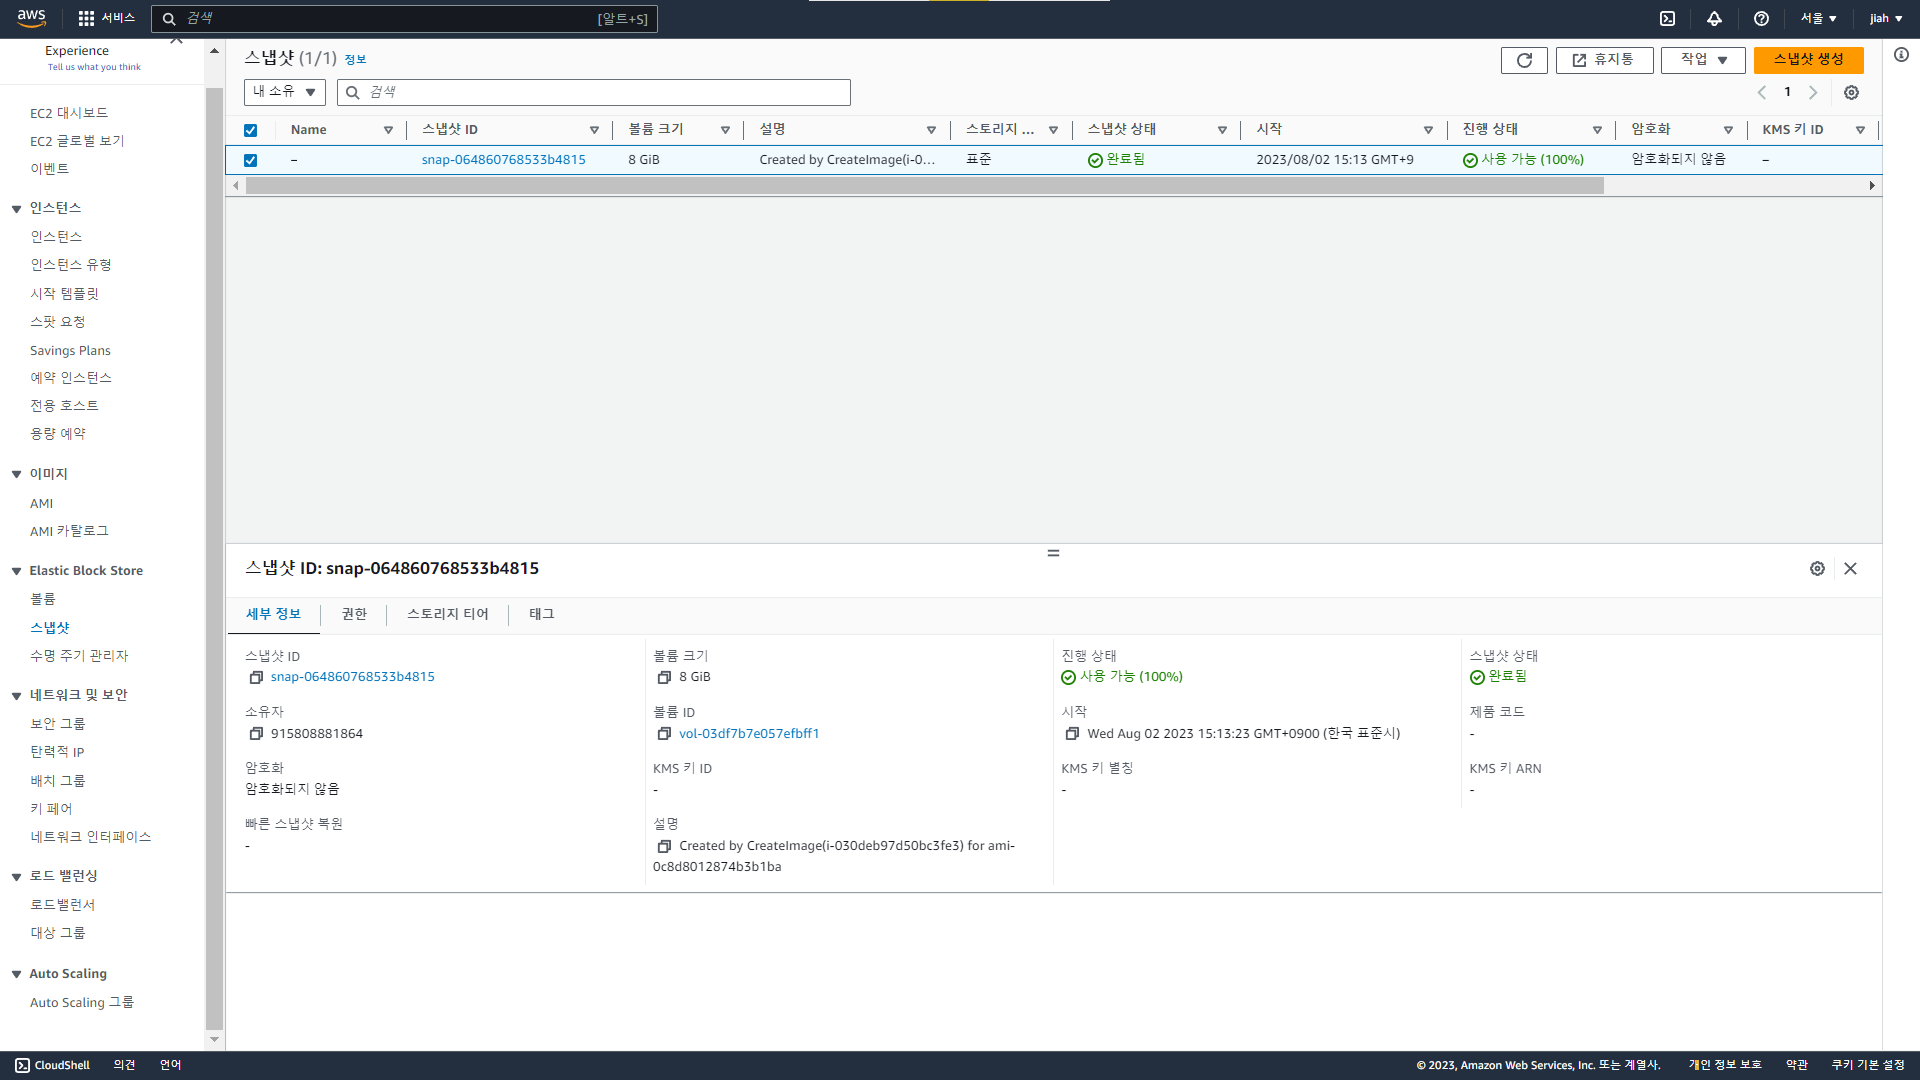
Task: Open the help question mark menu
Action: [1761, 18]
